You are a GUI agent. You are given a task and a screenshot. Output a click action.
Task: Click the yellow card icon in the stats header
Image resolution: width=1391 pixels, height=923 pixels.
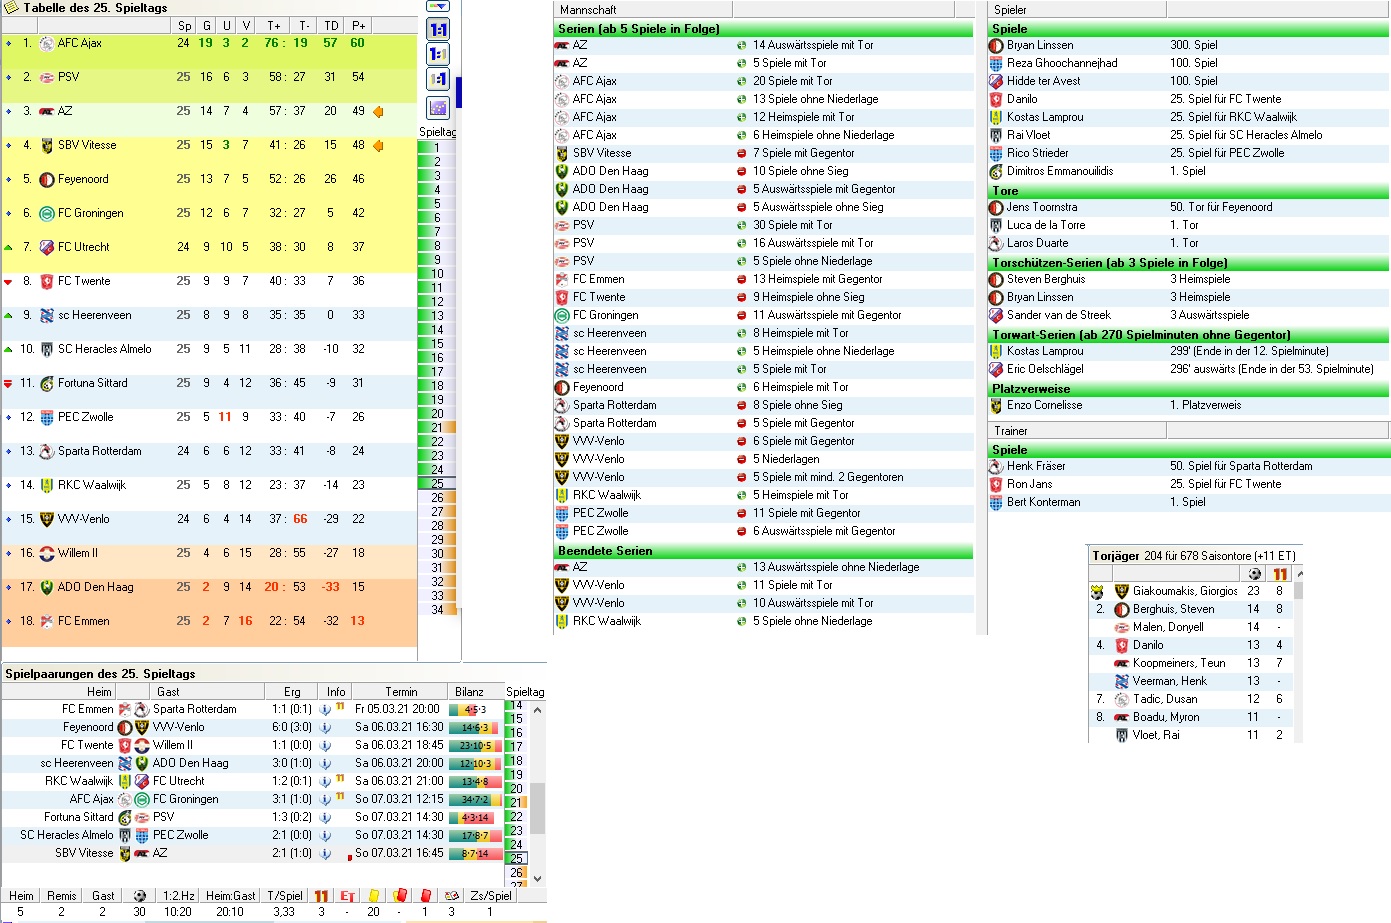tap(373, 896)
